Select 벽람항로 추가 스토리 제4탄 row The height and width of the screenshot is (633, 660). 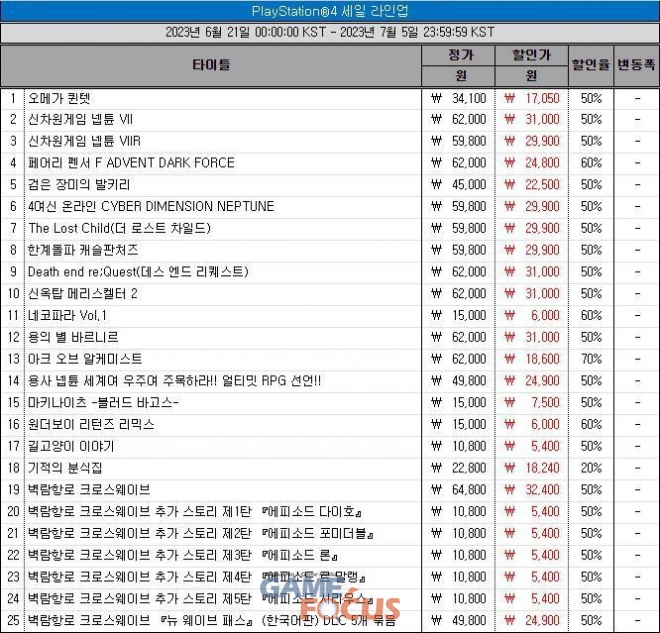(x=197, y=577)
